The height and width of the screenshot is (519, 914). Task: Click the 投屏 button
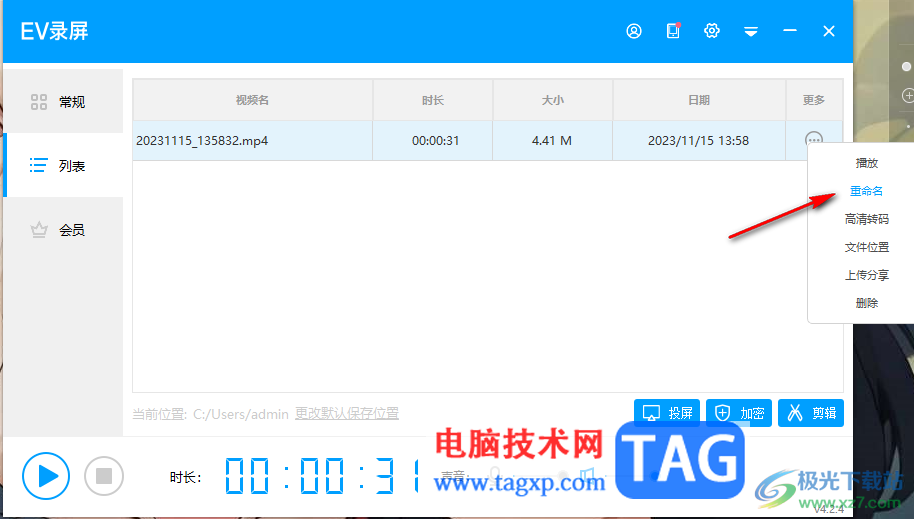[x=667, y=413]
